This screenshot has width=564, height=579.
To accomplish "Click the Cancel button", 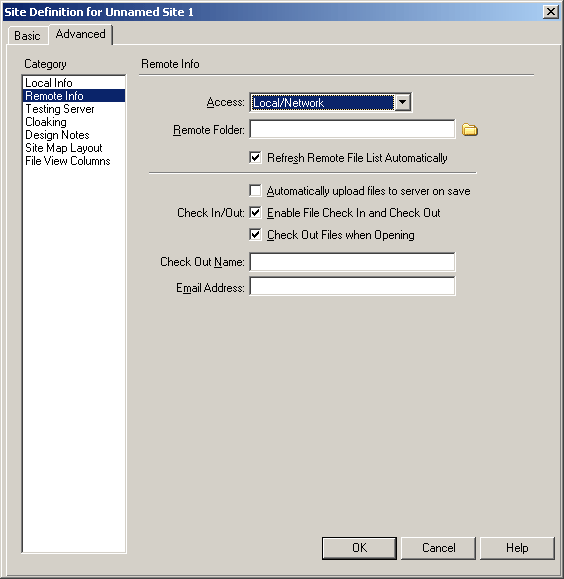I will pyautogui.click(x=438, y=548).
